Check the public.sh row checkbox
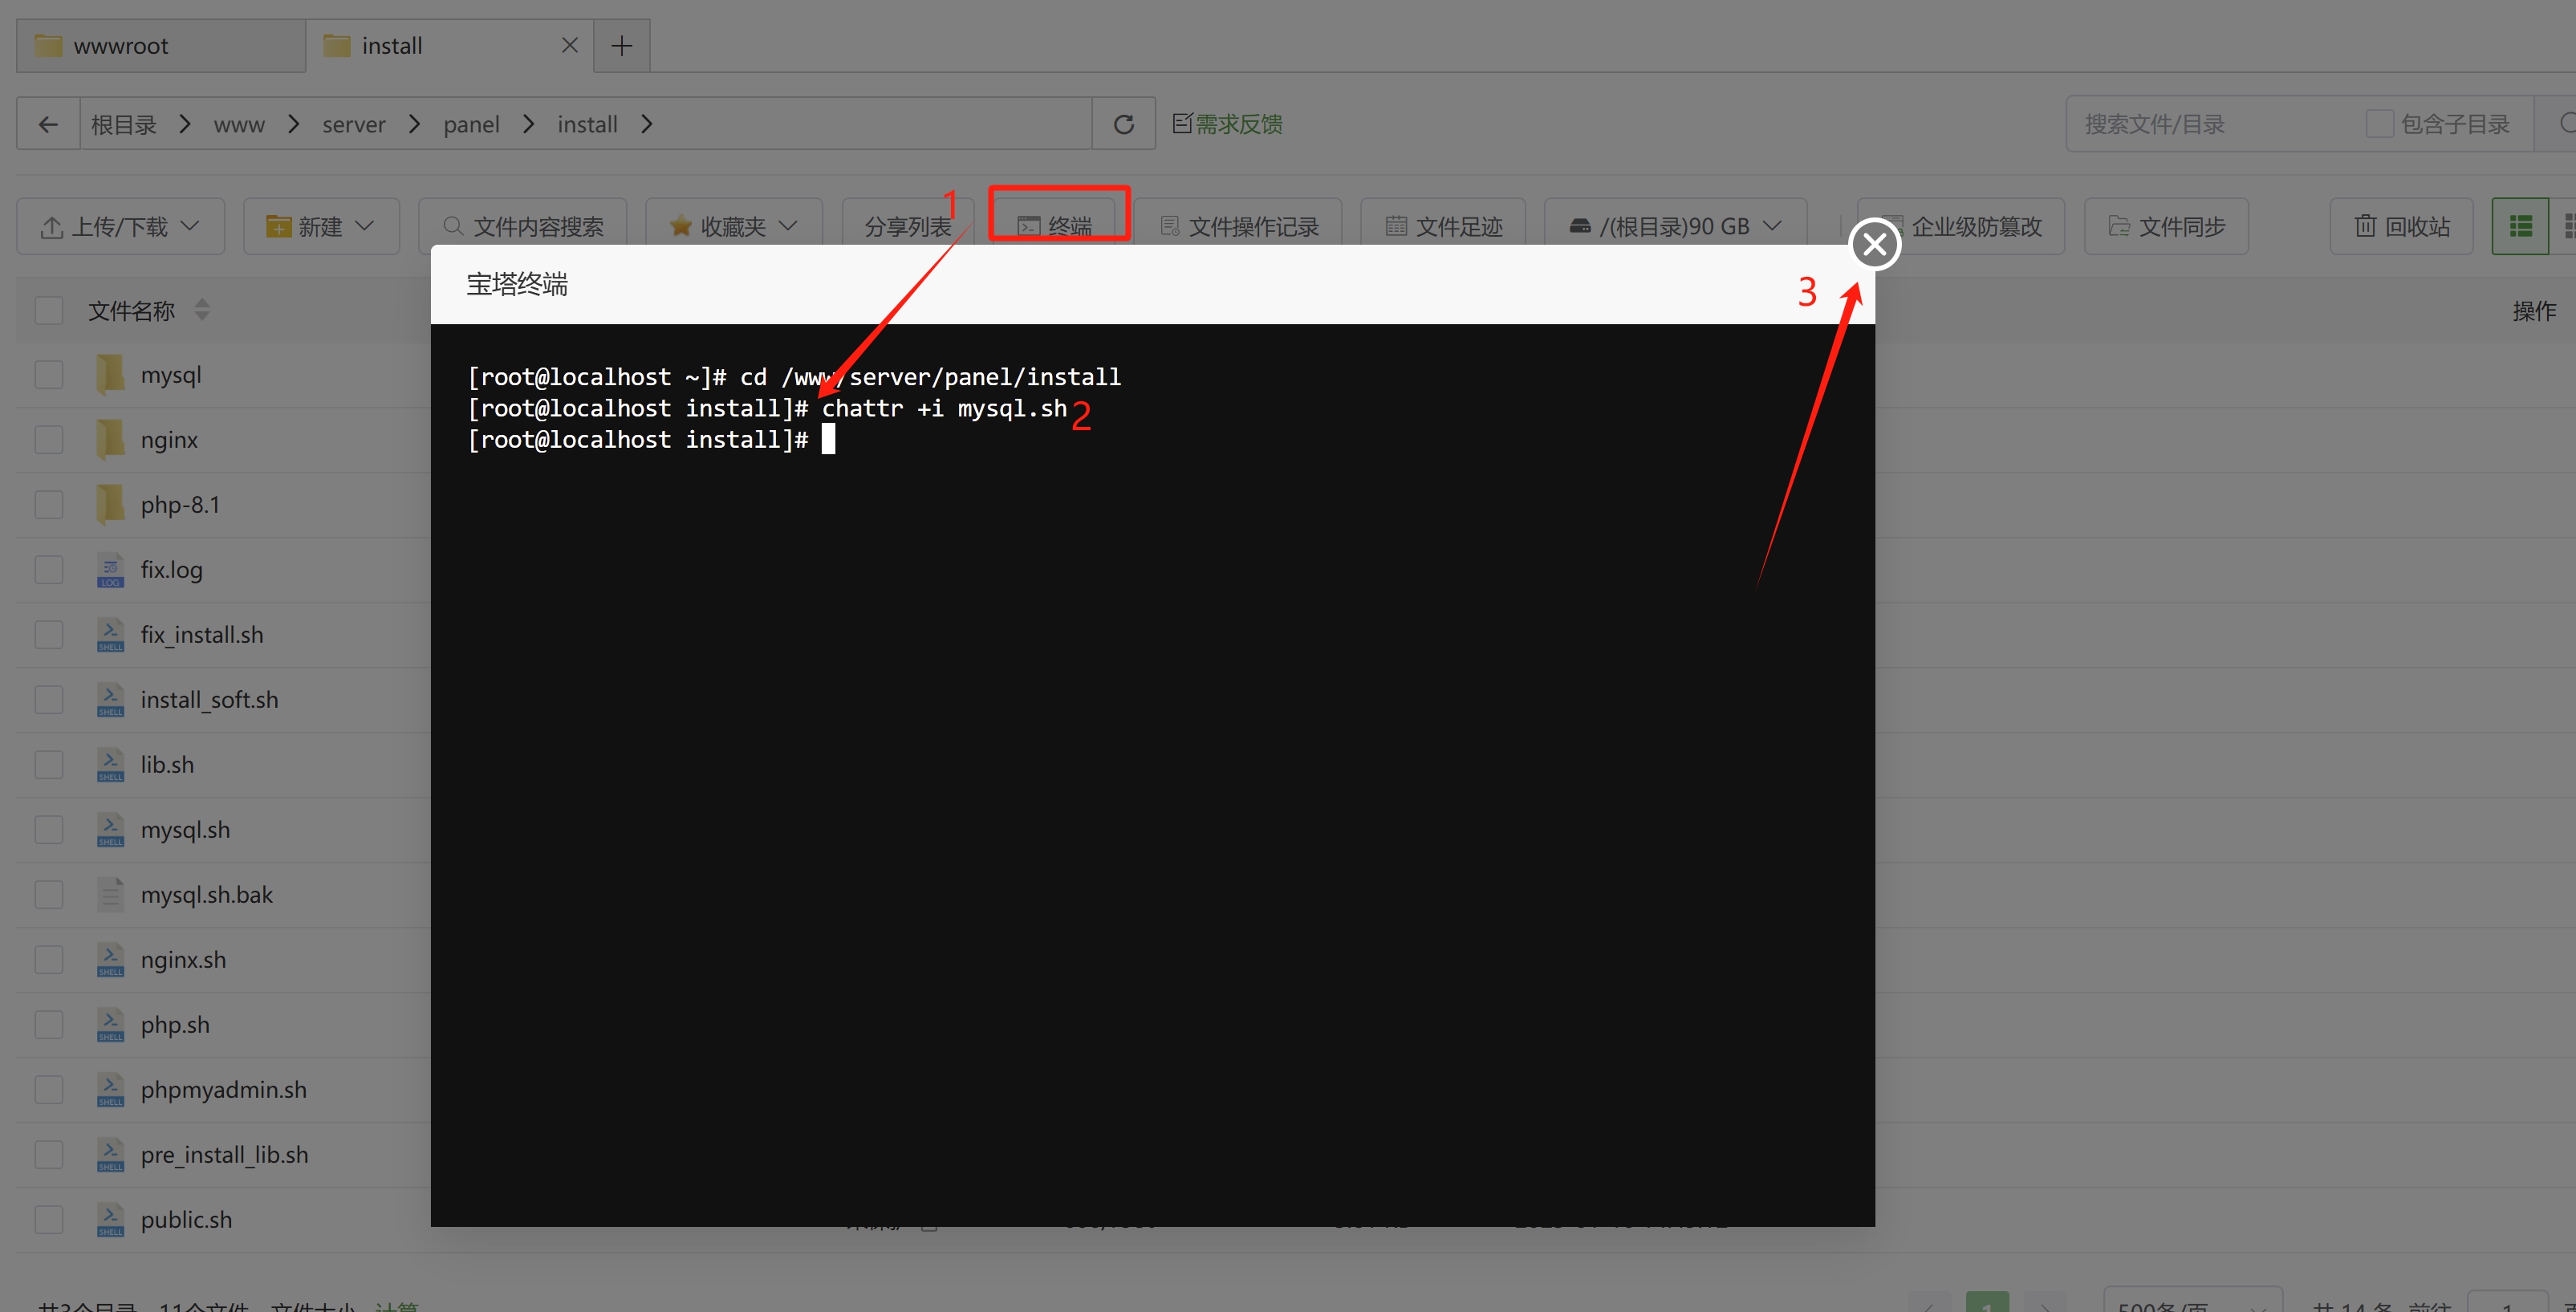The image size is (2576, 1312). point(49,1220)
